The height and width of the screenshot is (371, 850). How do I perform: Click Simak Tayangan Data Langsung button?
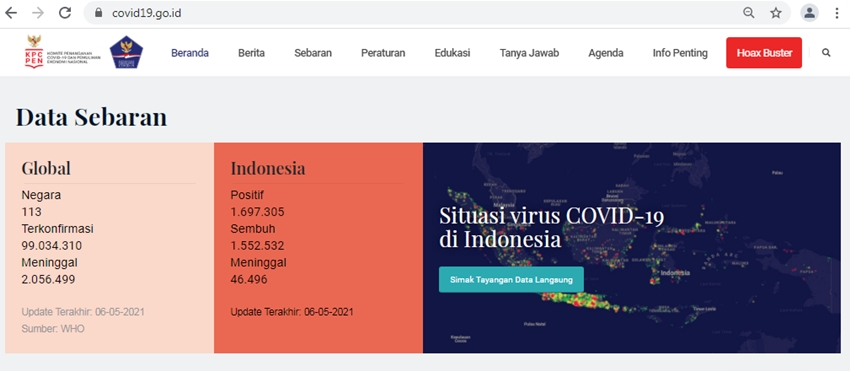(511, 280)
